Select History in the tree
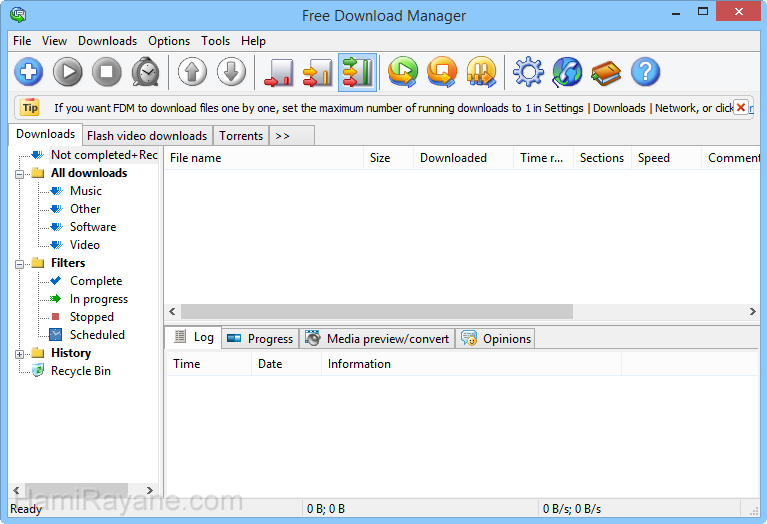This screenshot has width=767, height=524. pos(71,353)
